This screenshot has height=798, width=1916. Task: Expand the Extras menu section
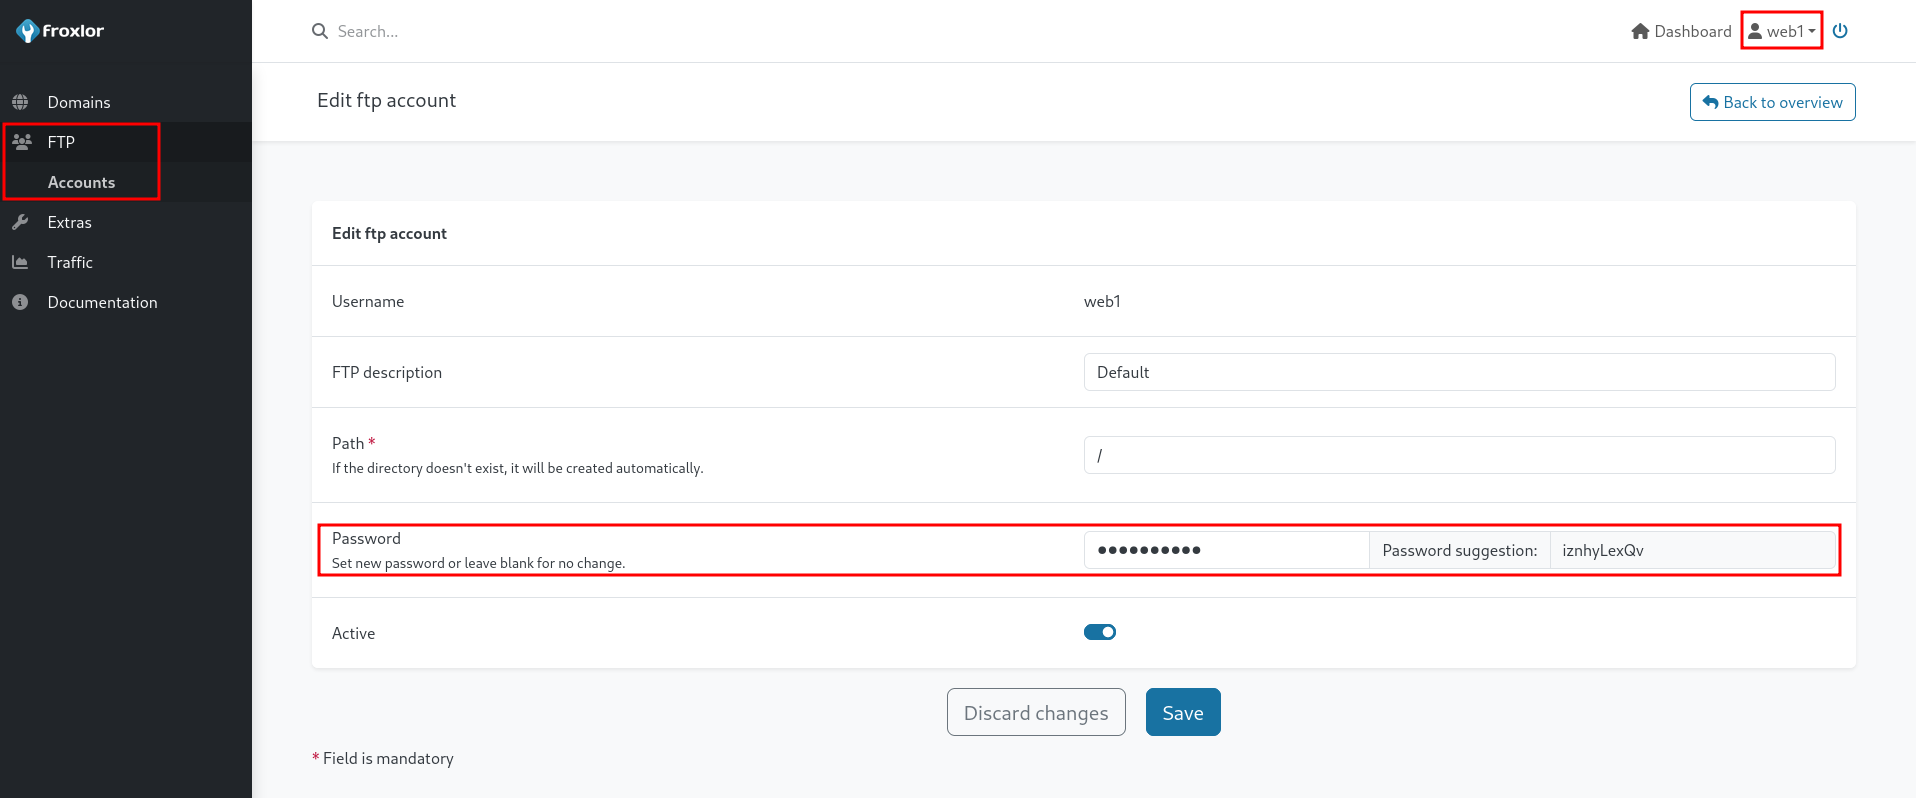(x=70, y=222)
